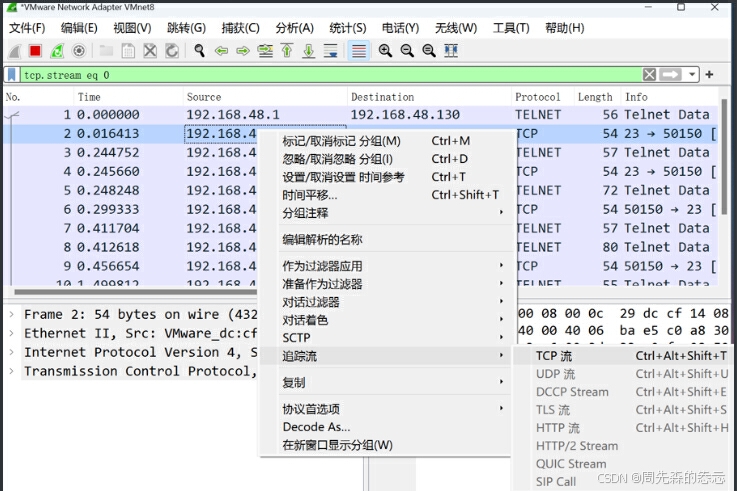Reload this capture file icon
Viewport: 737px width, 491px height.
[x=172, y=51]
